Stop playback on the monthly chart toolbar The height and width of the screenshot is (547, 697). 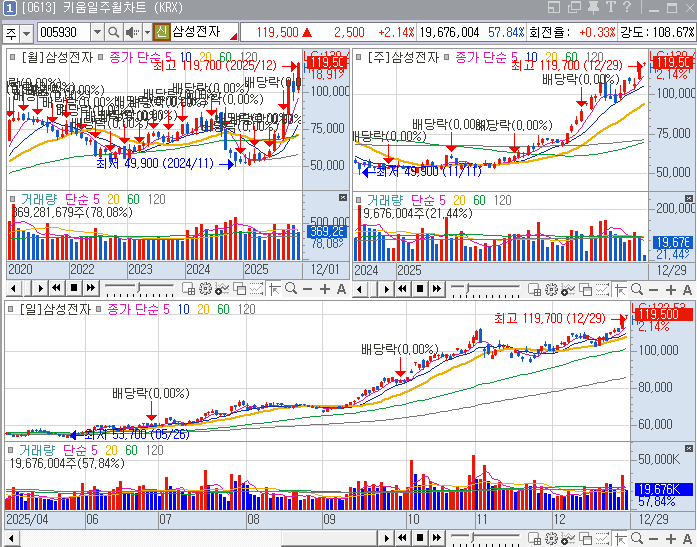point(74,289)
